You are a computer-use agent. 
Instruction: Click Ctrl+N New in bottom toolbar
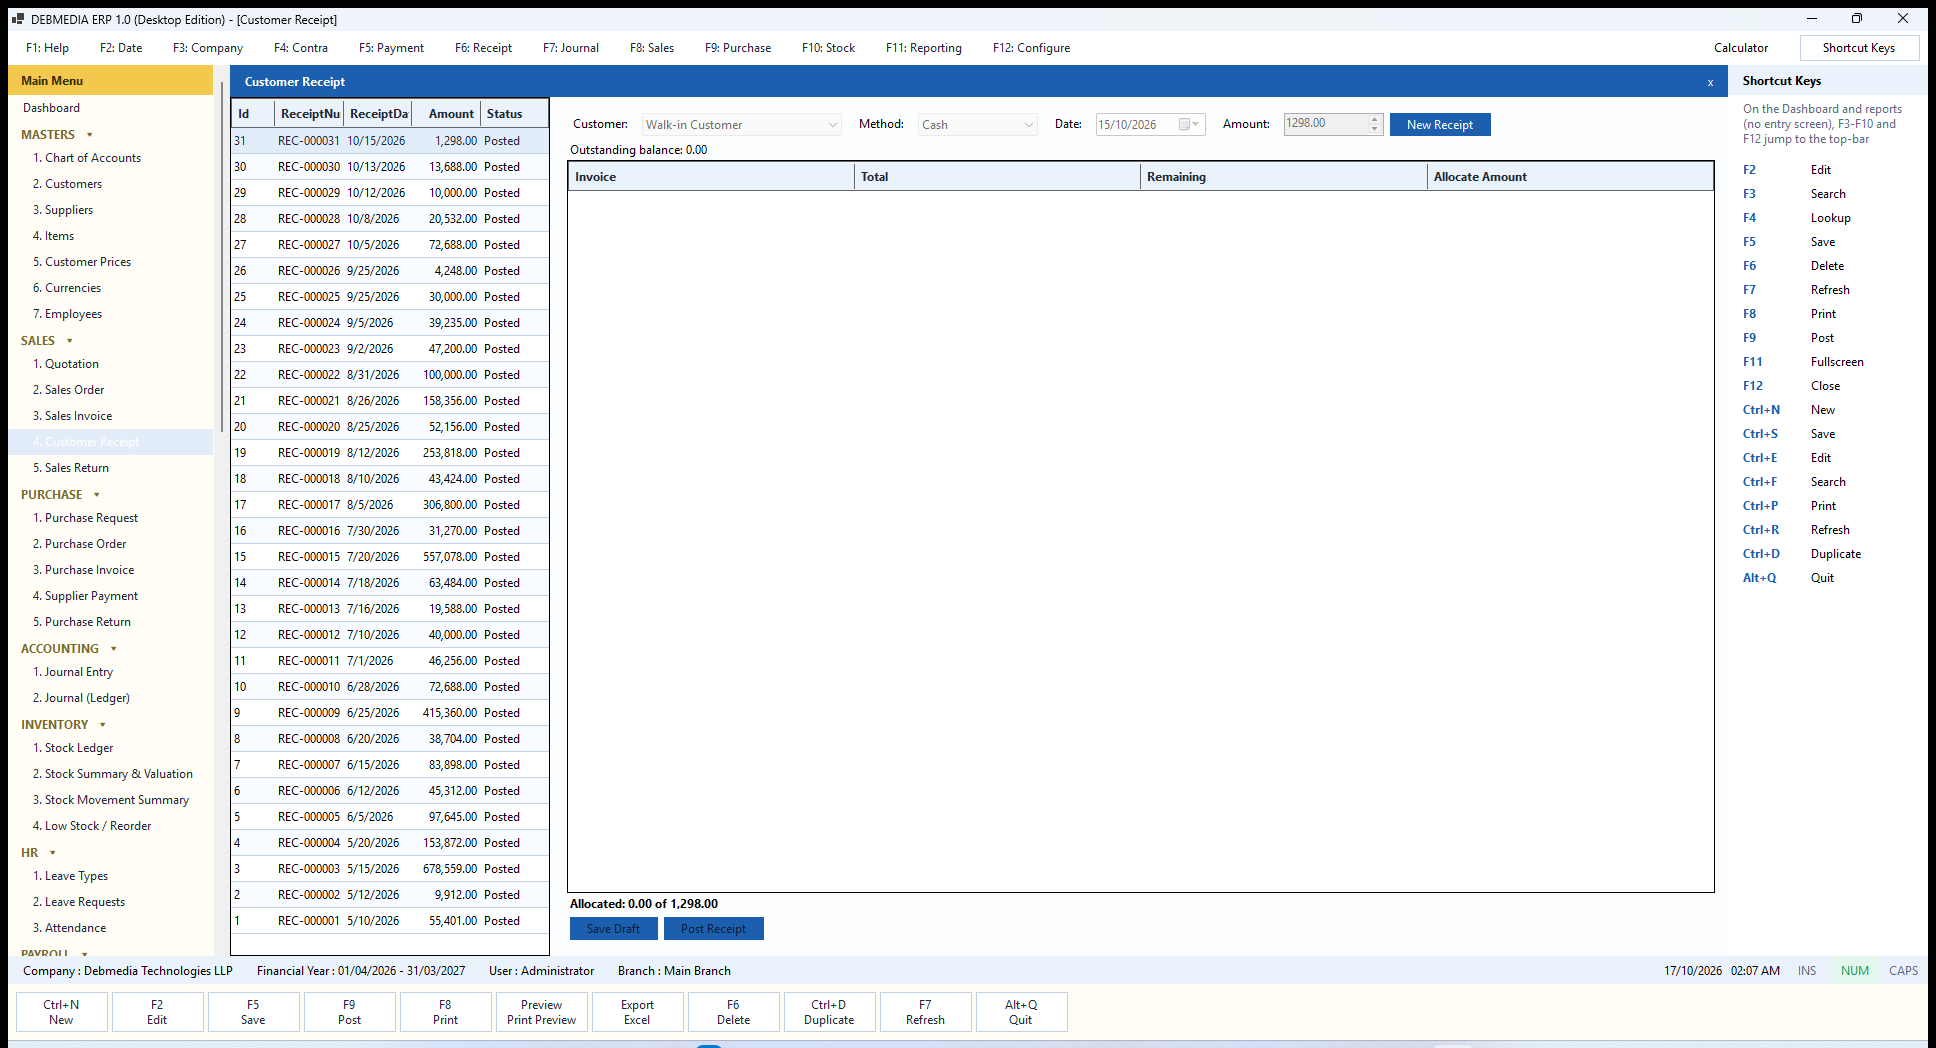coord(61,1012)
